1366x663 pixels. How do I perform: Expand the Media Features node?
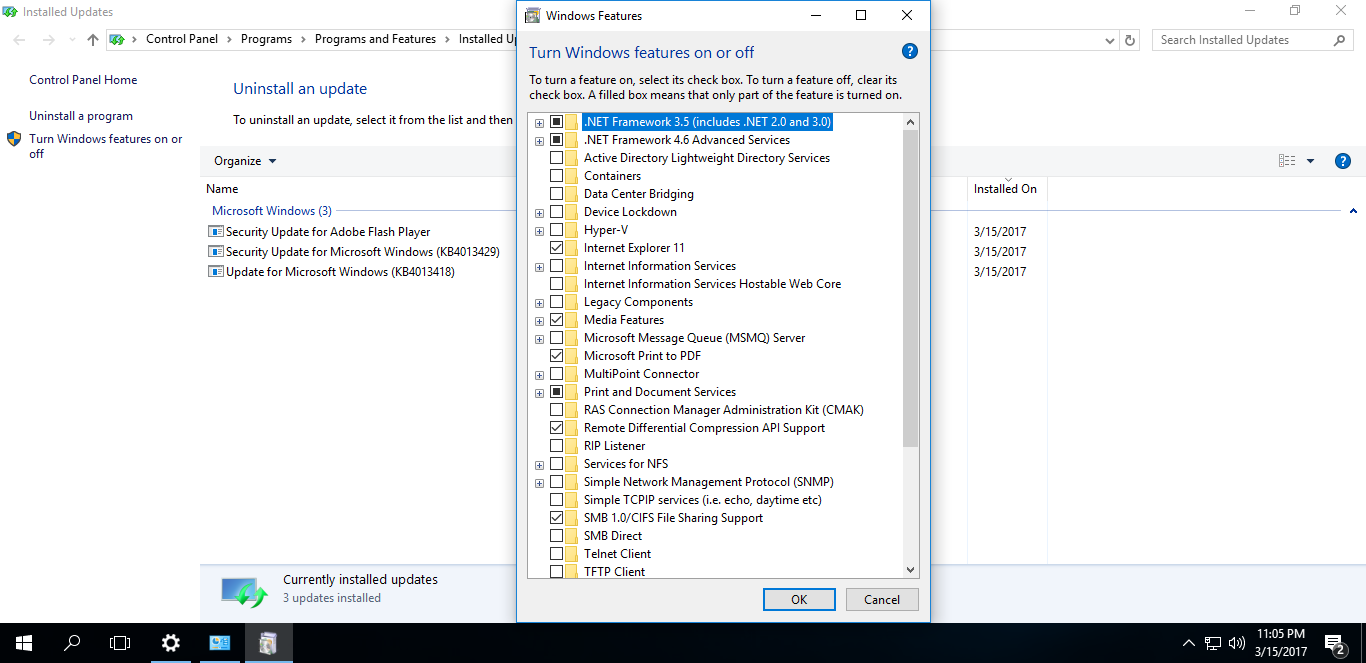click(x=540, y=321)
